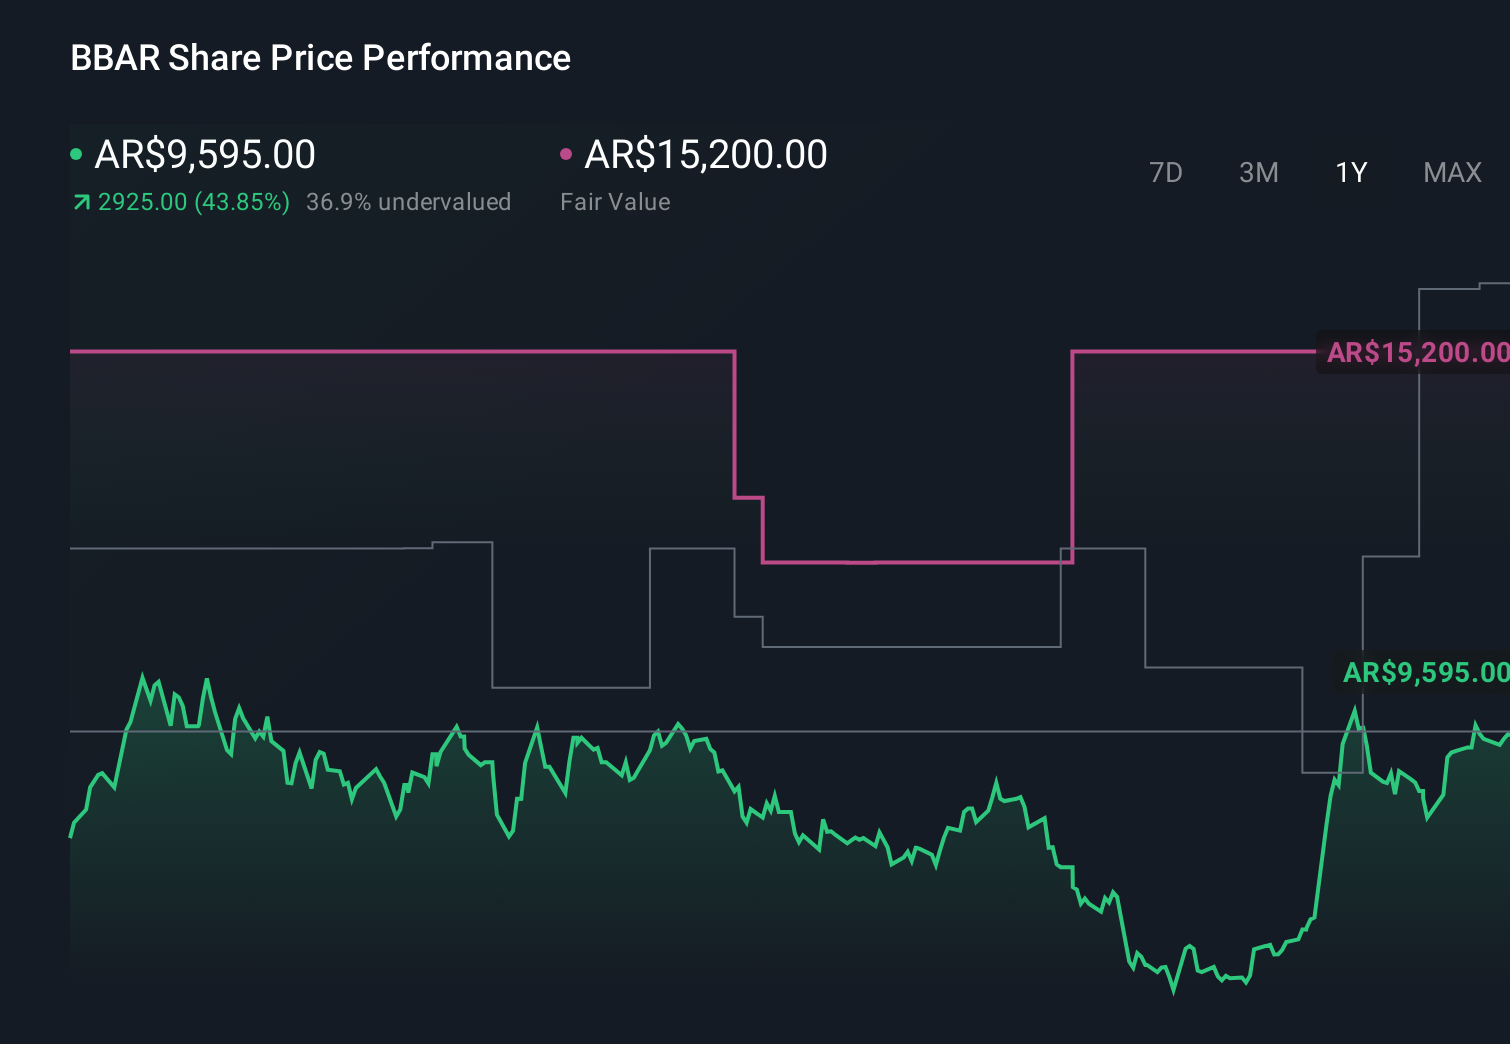
Task: Show the MAX time range
Action: [x=1452, y=173]
